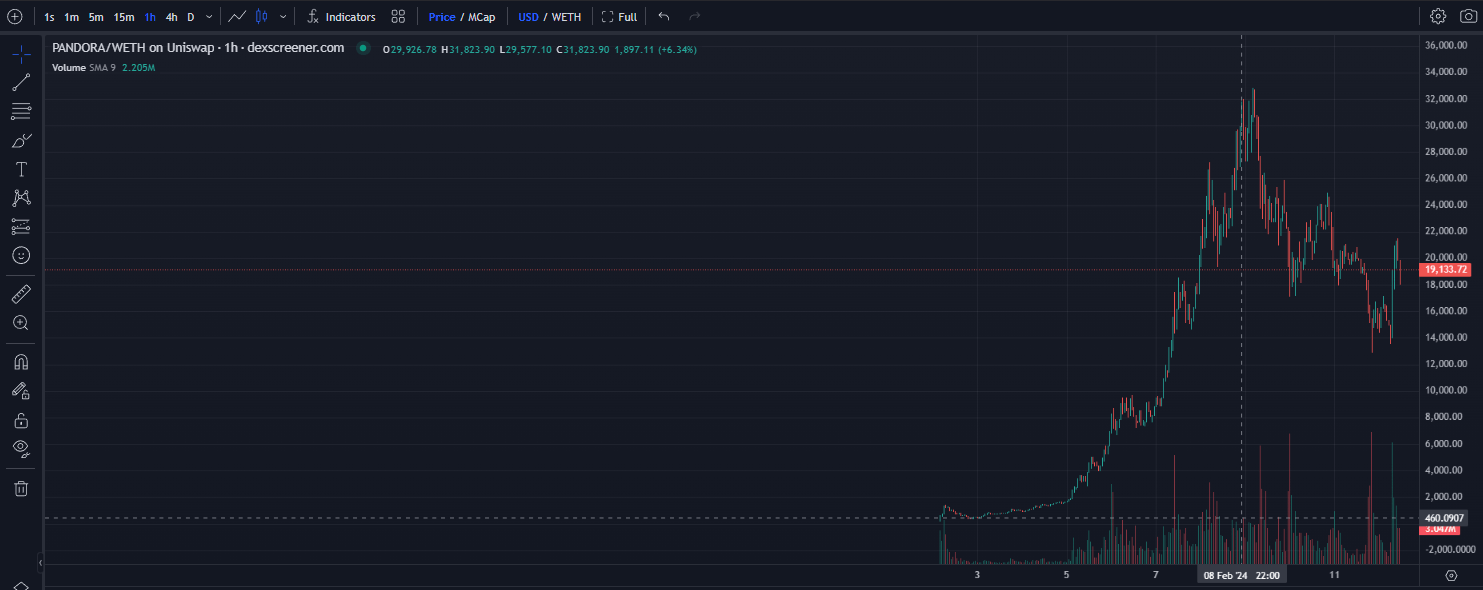Open the emoji icons tool

click(21, 256)
